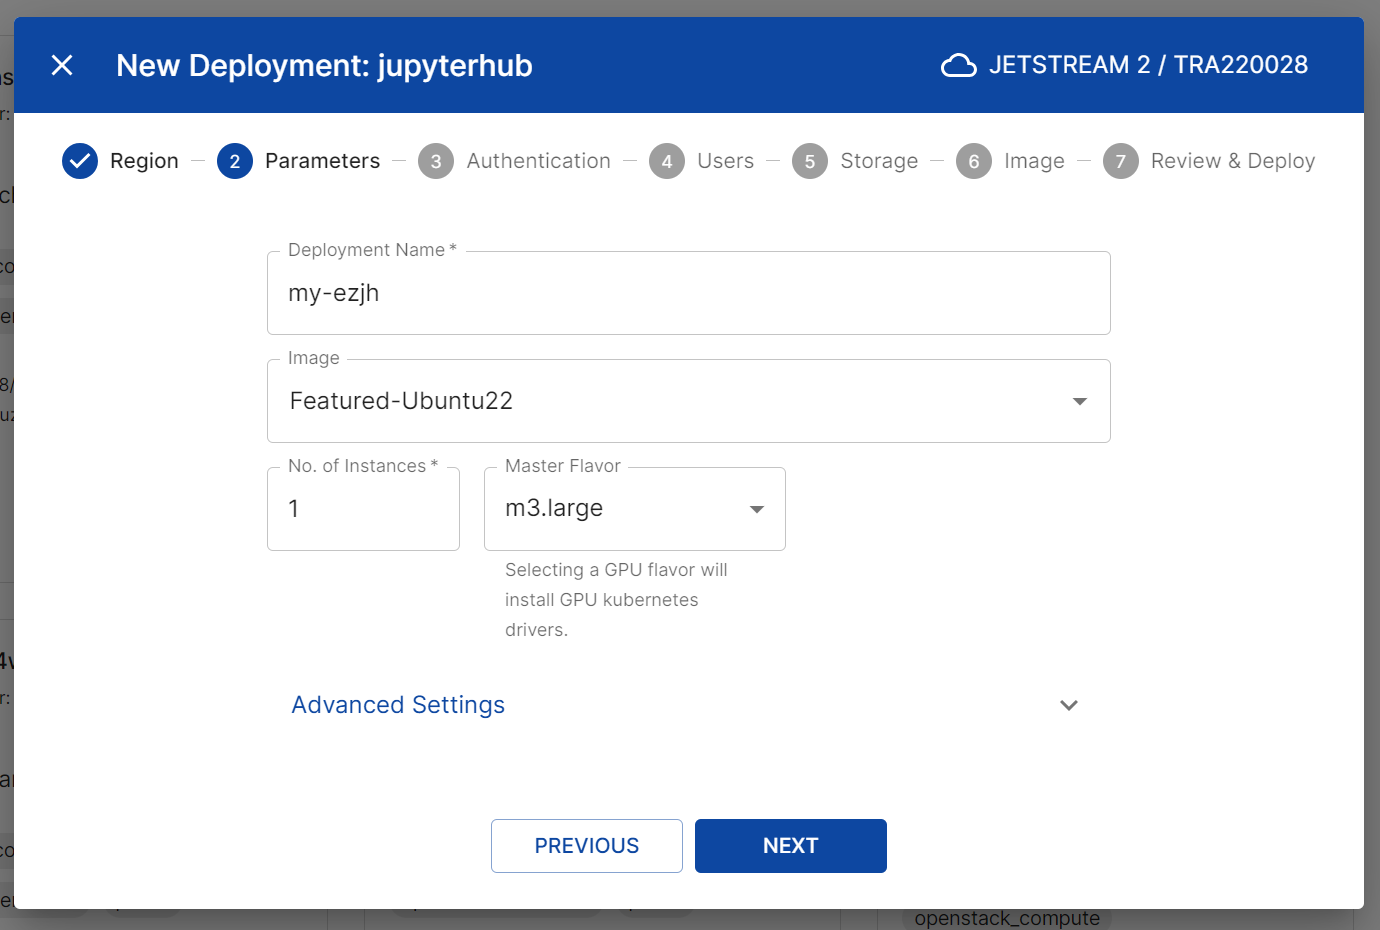Click the NEXT button

[791, 846]
